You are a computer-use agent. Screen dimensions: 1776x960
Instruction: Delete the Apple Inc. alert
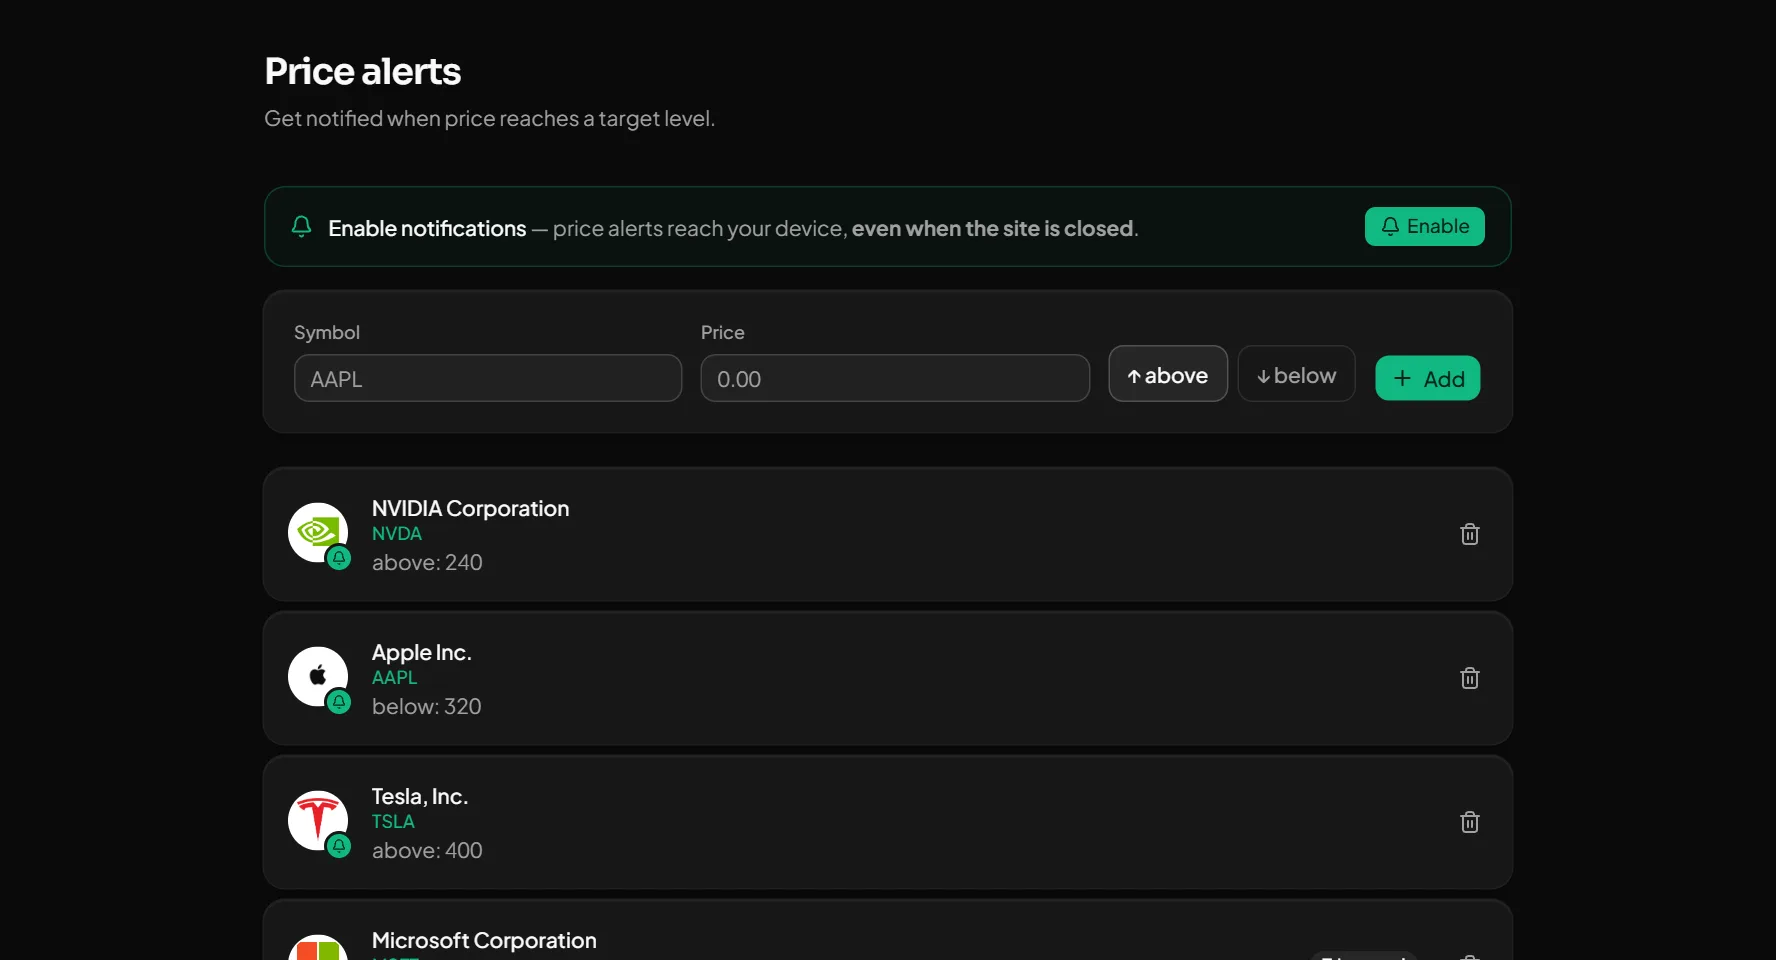pyautogui.click(x=1469, y=678)
